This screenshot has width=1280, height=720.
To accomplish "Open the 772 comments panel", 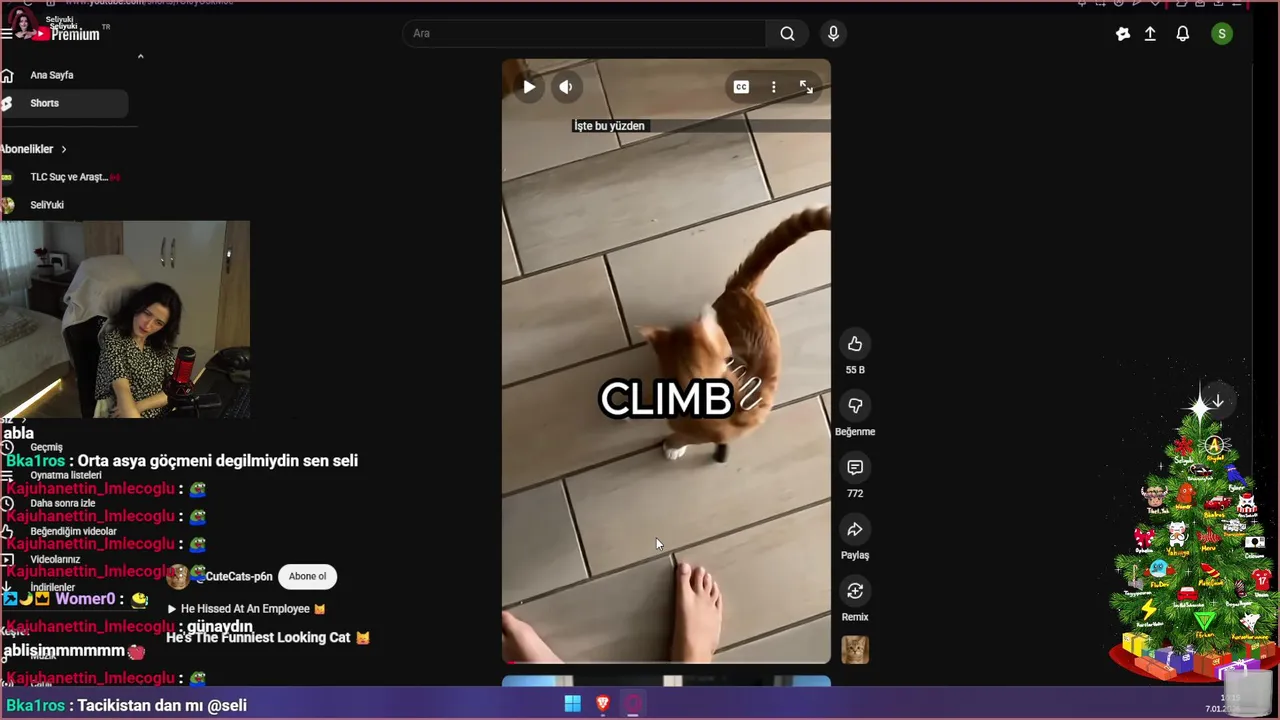I will pyautogui.click(x=855, y=468).
